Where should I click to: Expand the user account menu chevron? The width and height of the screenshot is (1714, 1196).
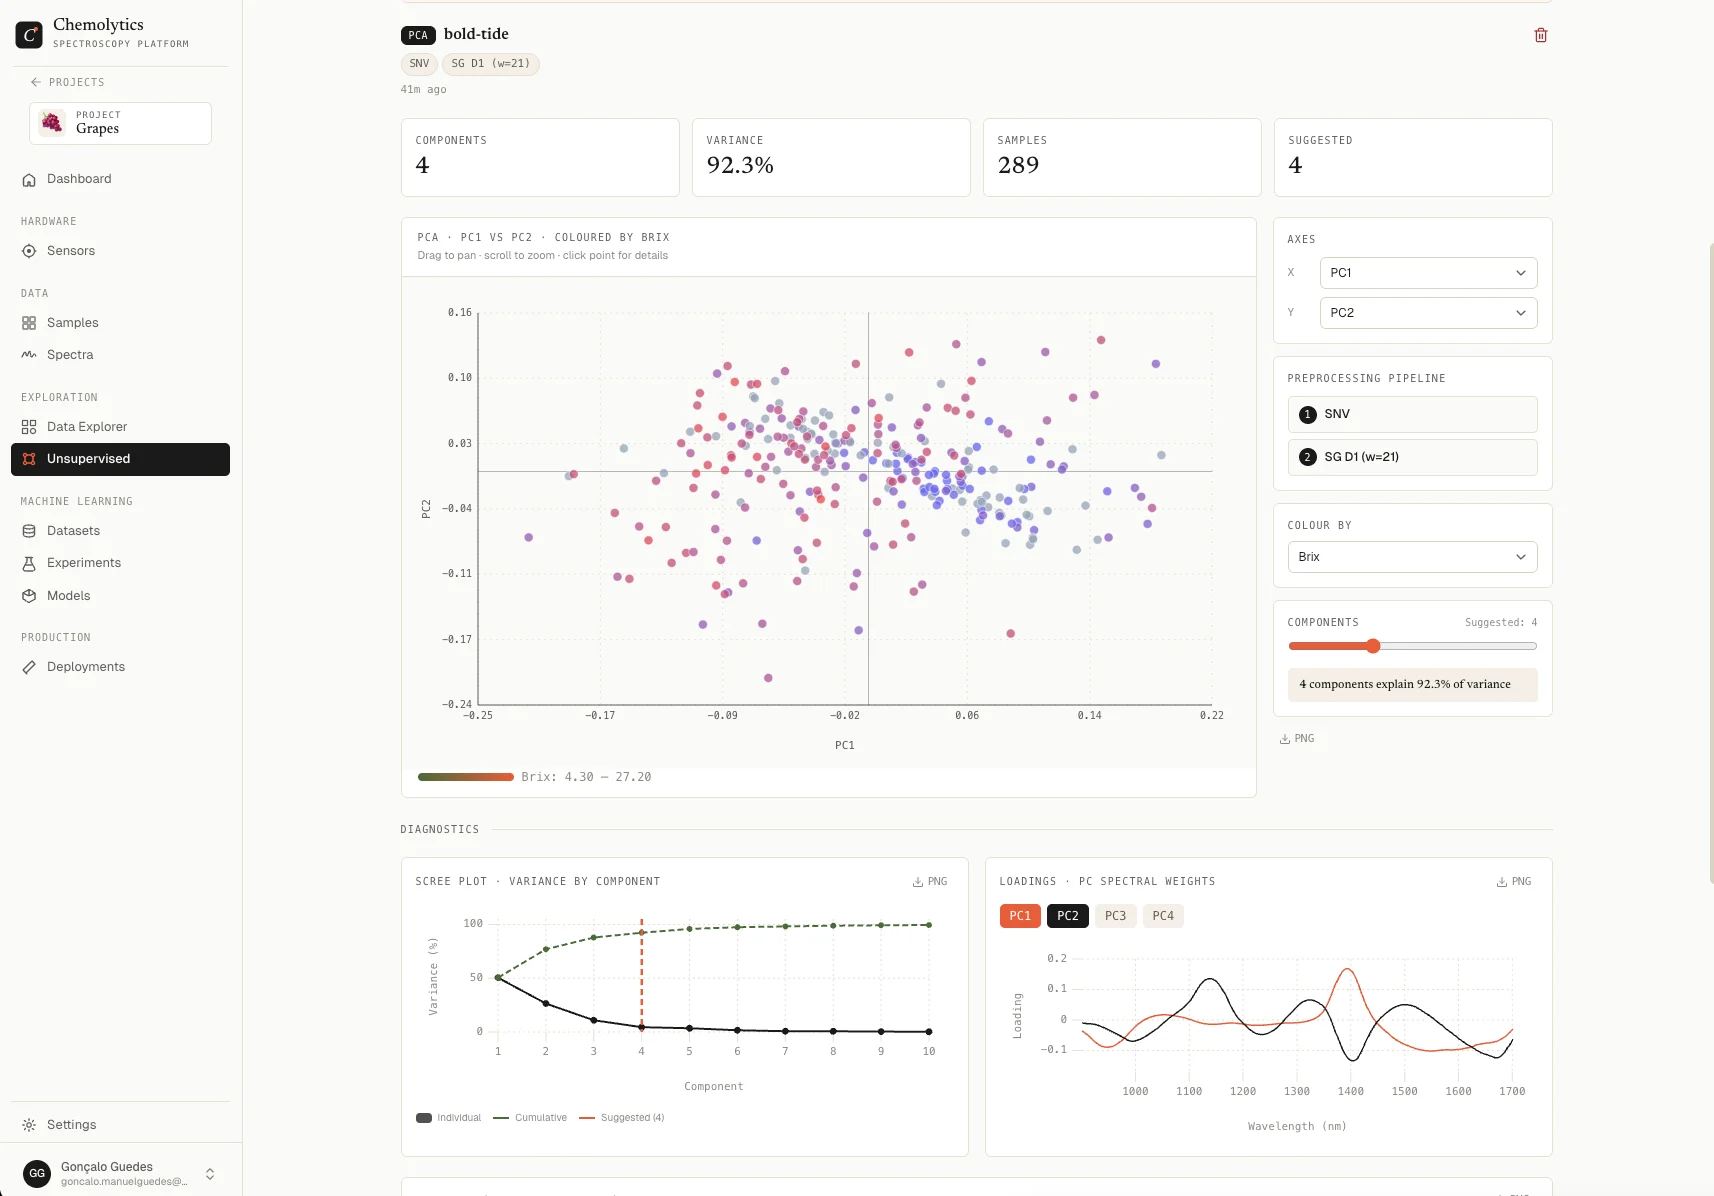point(210,1174)
